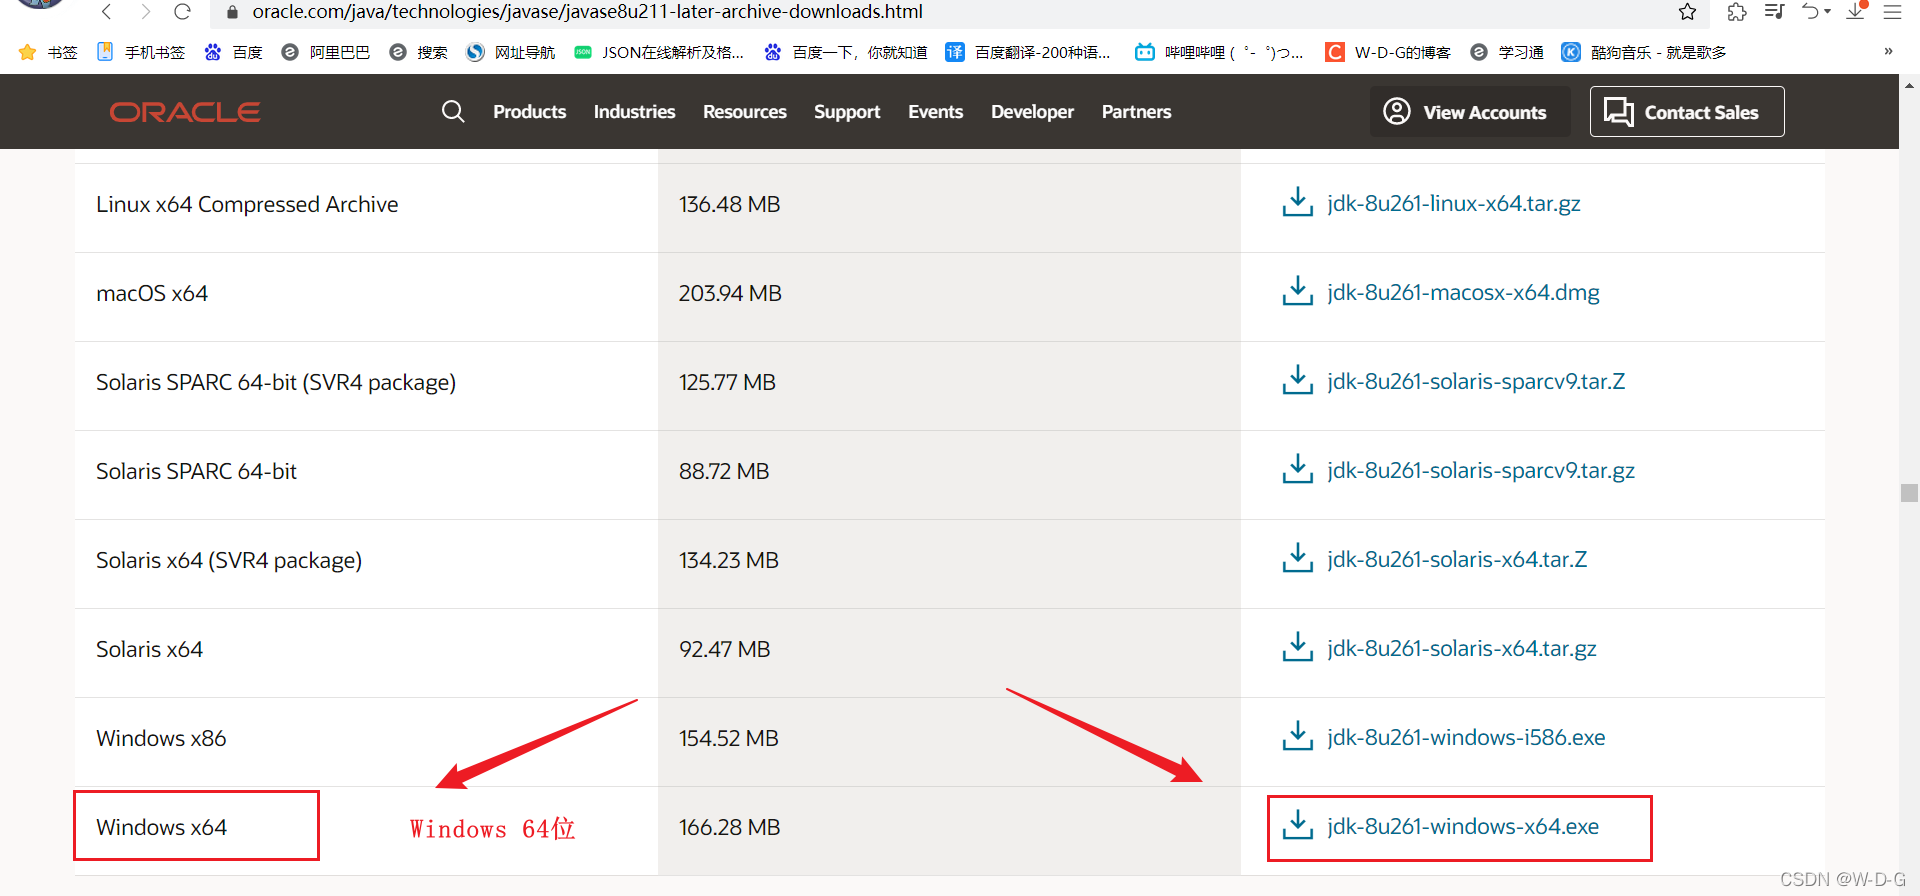Download jdk-8u261-linux-x64.tar.gz link
Viewport: 1920px width, 896px height.
[1454, 204]
